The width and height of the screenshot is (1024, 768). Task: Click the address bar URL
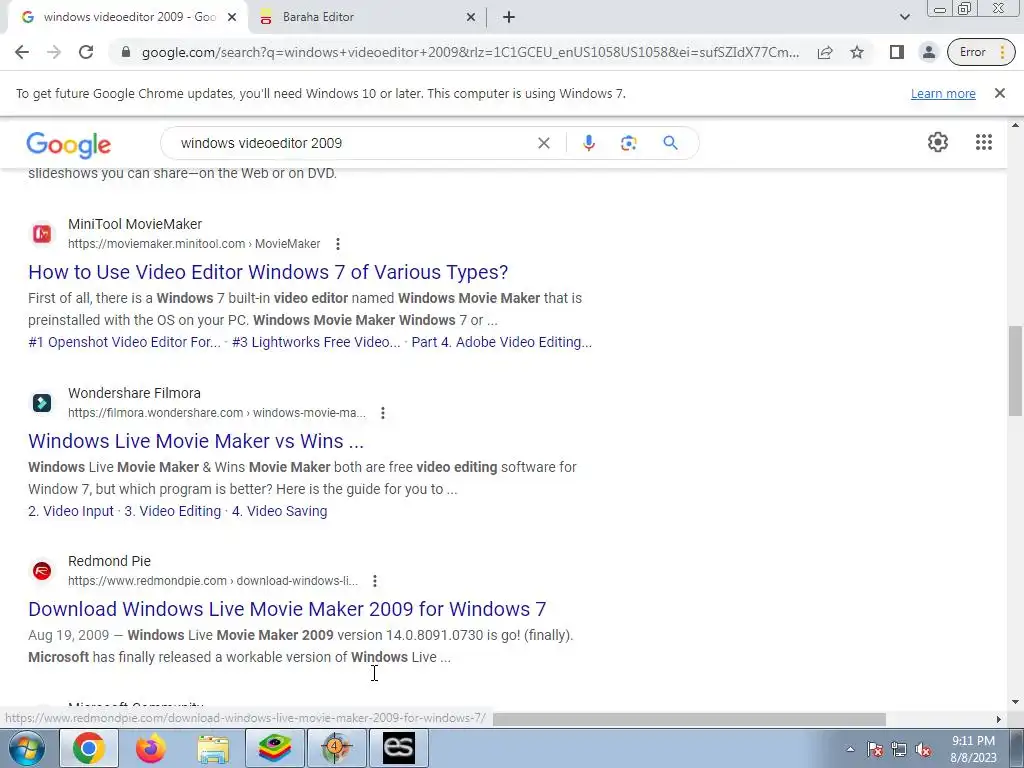(470, 52)
